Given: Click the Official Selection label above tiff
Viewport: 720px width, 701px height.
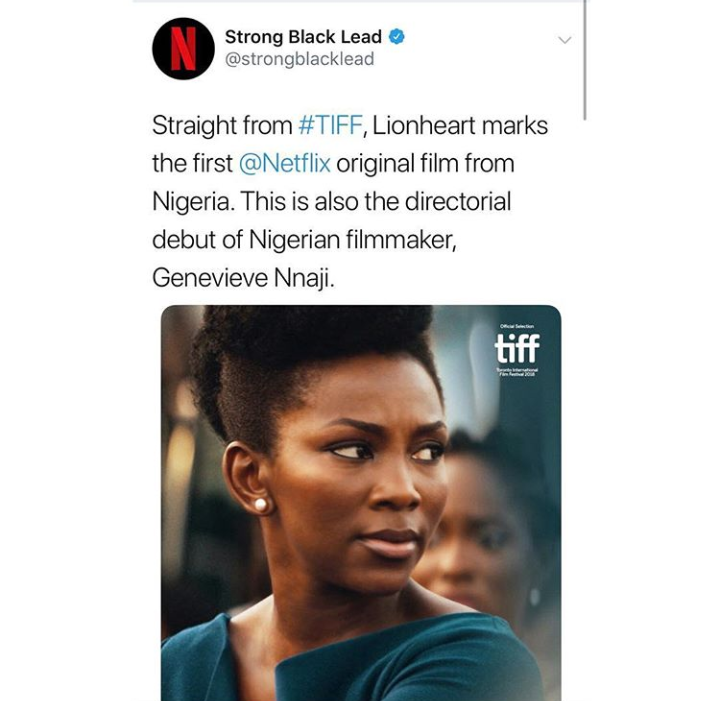Looking at the screenshot, I should click(517, 326).
